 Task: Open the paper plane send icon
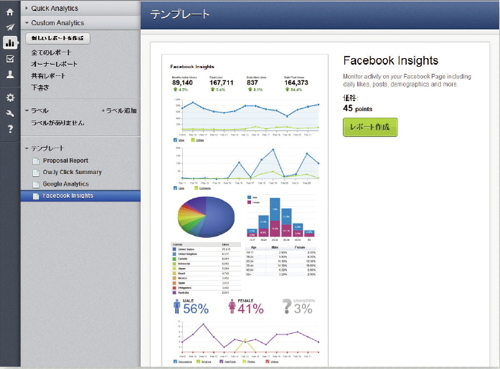coord(10,27)
